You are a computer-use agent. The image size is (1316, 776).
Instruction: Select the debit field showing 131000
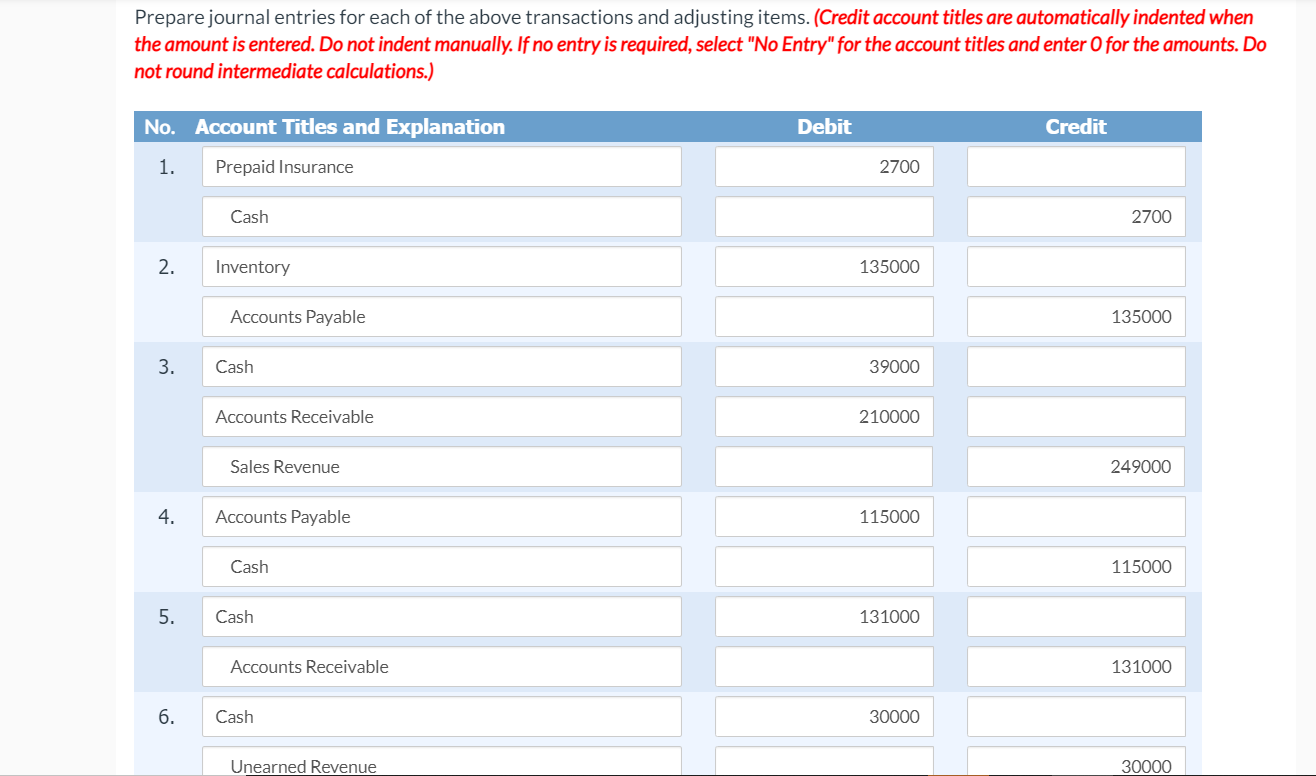tap(824, 617)
